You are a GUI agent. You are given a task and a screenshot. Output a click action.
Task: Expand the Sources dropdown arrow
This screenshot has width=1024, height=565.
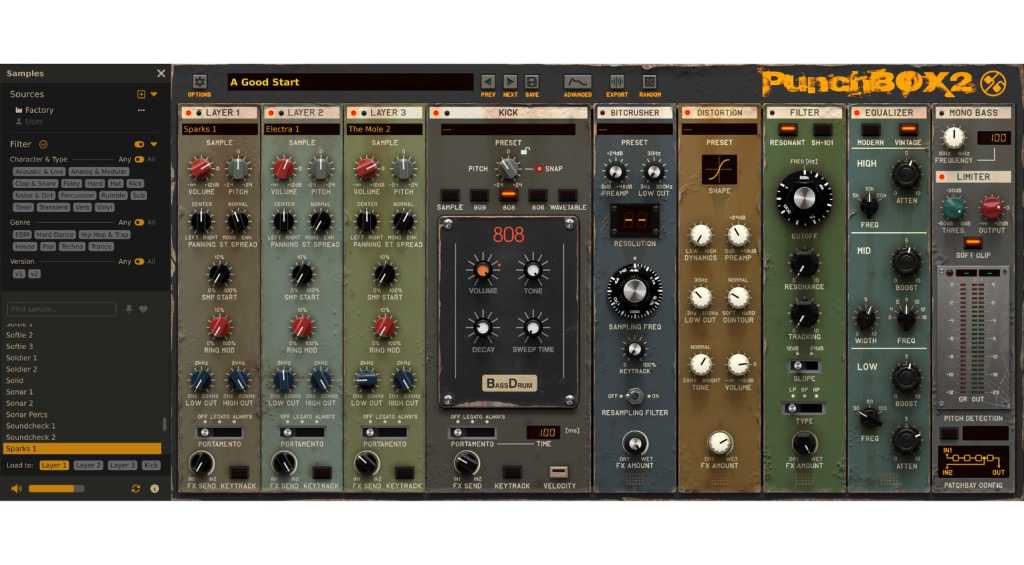154,94
